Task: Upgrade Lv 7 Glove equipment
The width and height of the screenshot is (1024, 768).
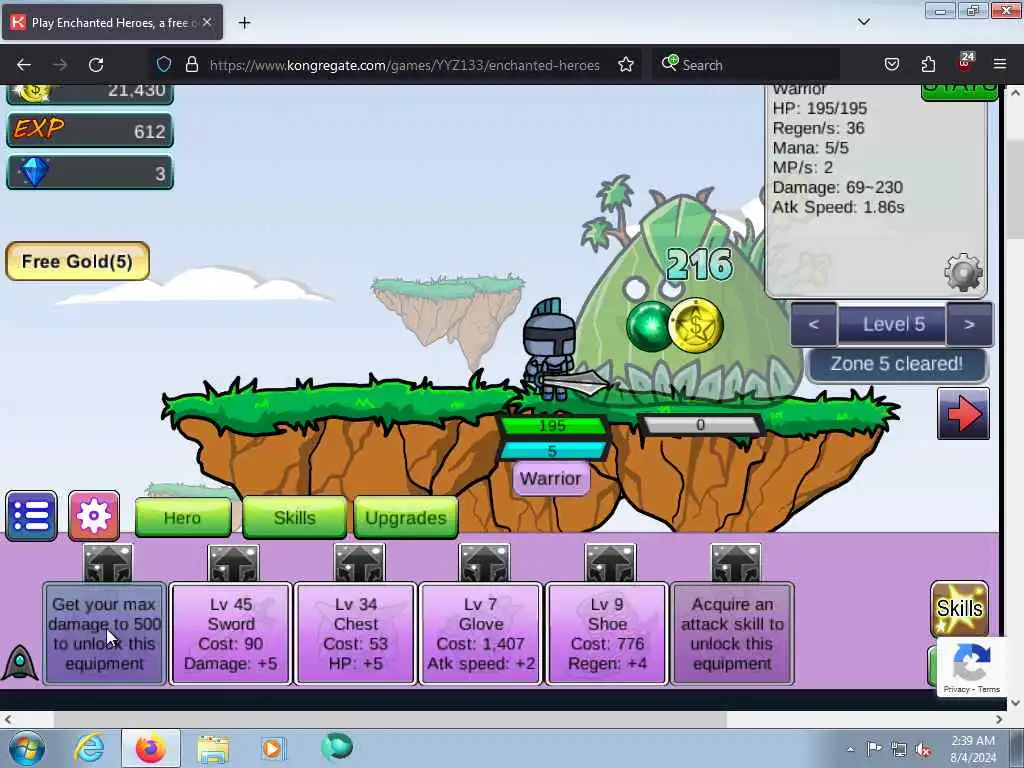Action: click(481, 633)
